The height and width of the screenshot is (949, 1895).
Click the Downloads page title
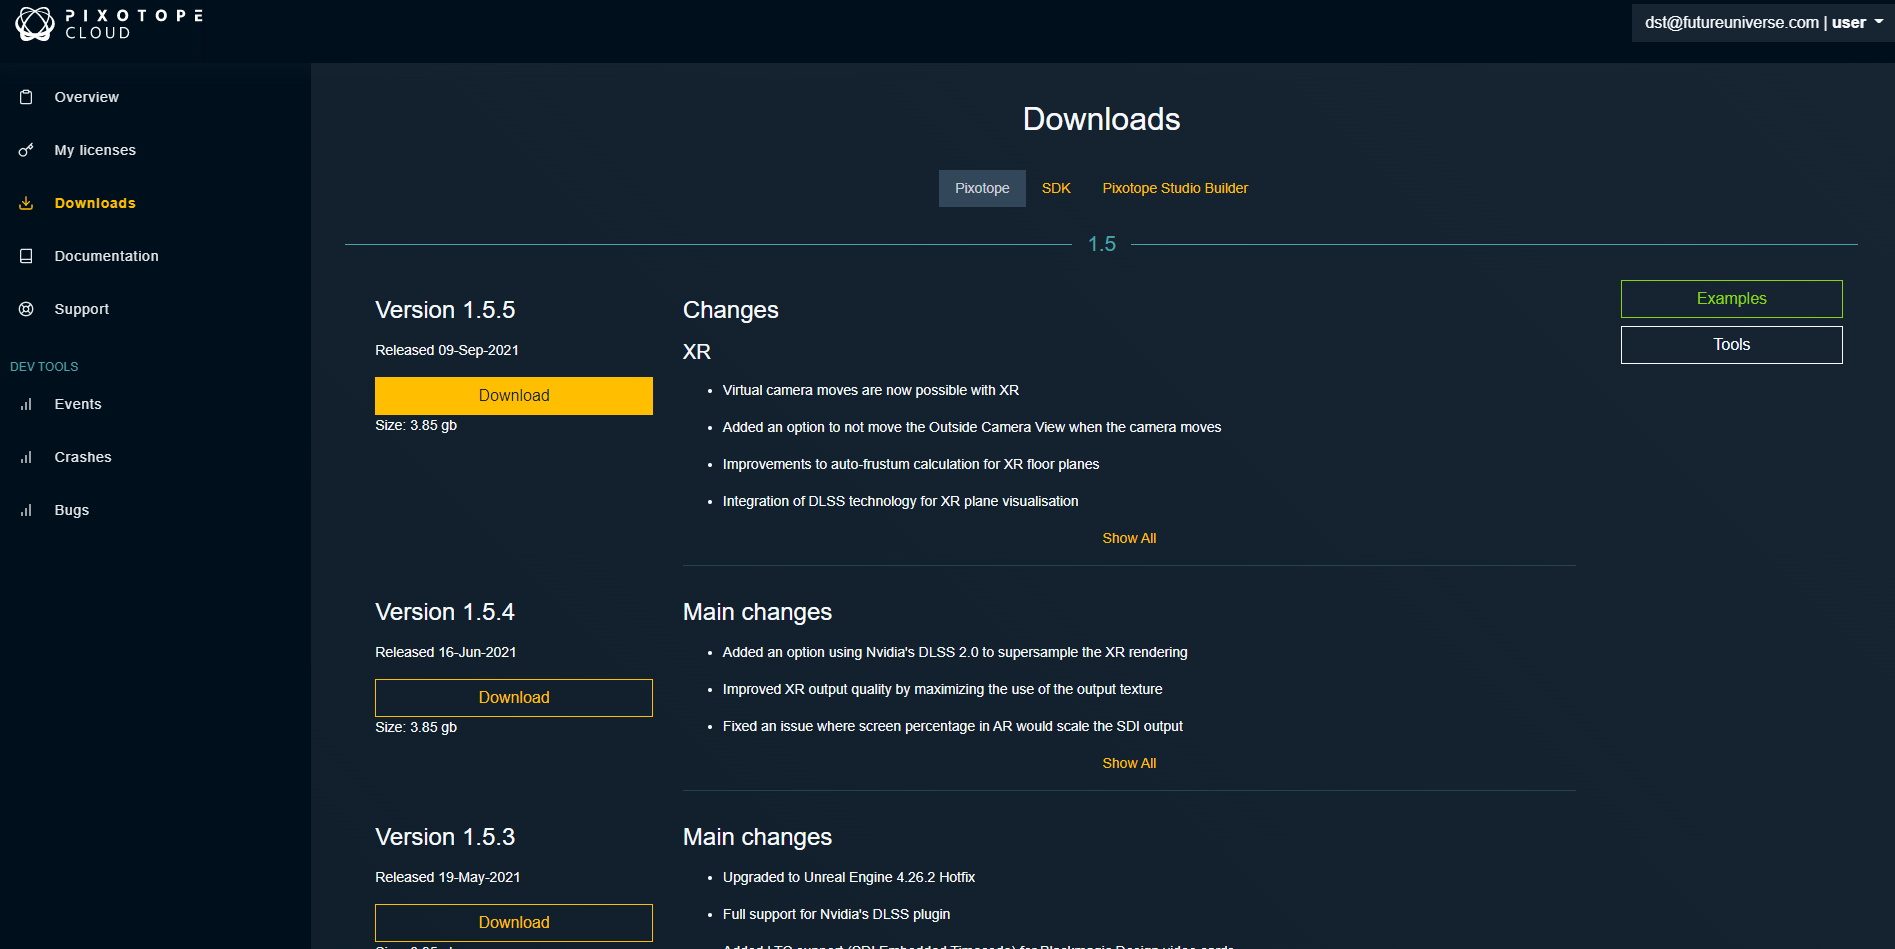(x=1102, y=119)
